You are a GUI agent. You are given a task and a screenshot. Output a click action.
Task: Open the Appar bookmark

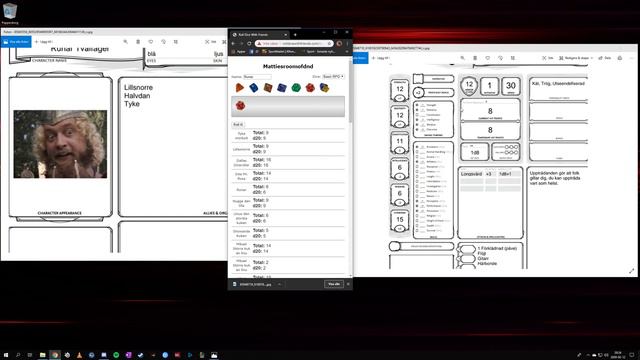tap(239, 52)
